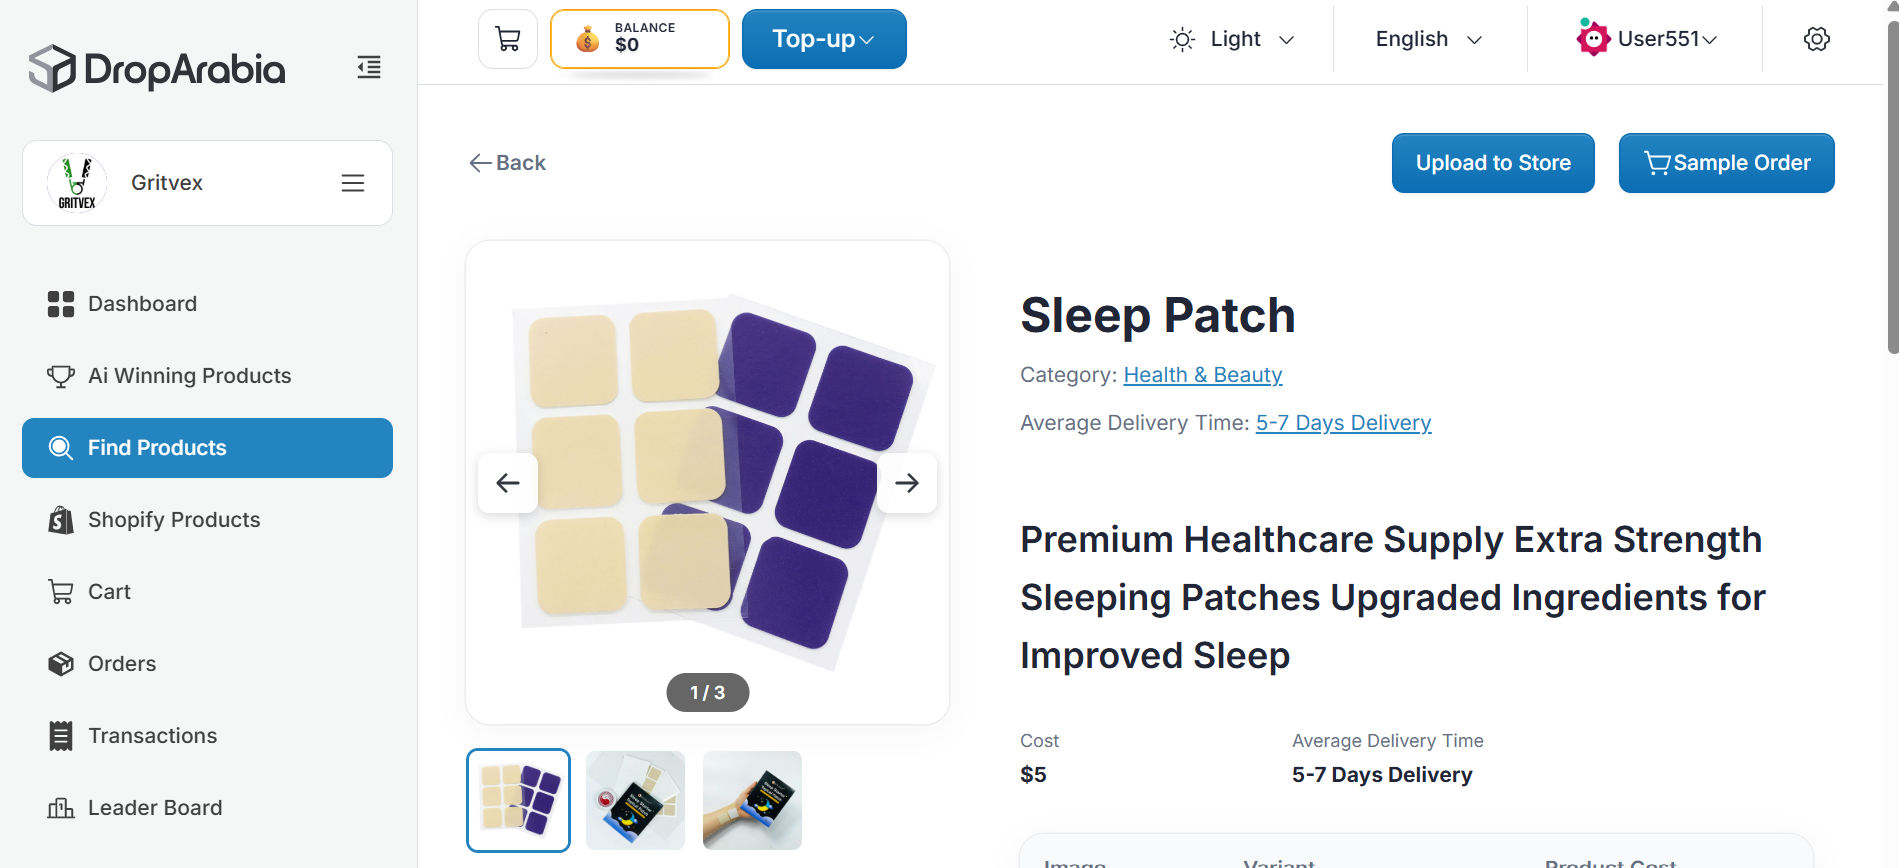This screenshot has height=868, width=1899.
Task: Select the second product thumbnail
Action: (635, 800)
